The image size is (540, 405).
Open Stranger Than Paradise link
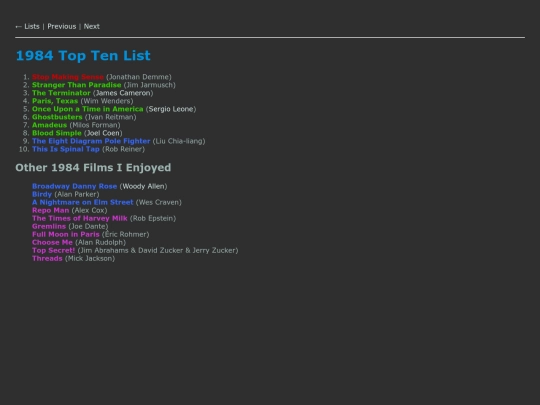[76, 85]
